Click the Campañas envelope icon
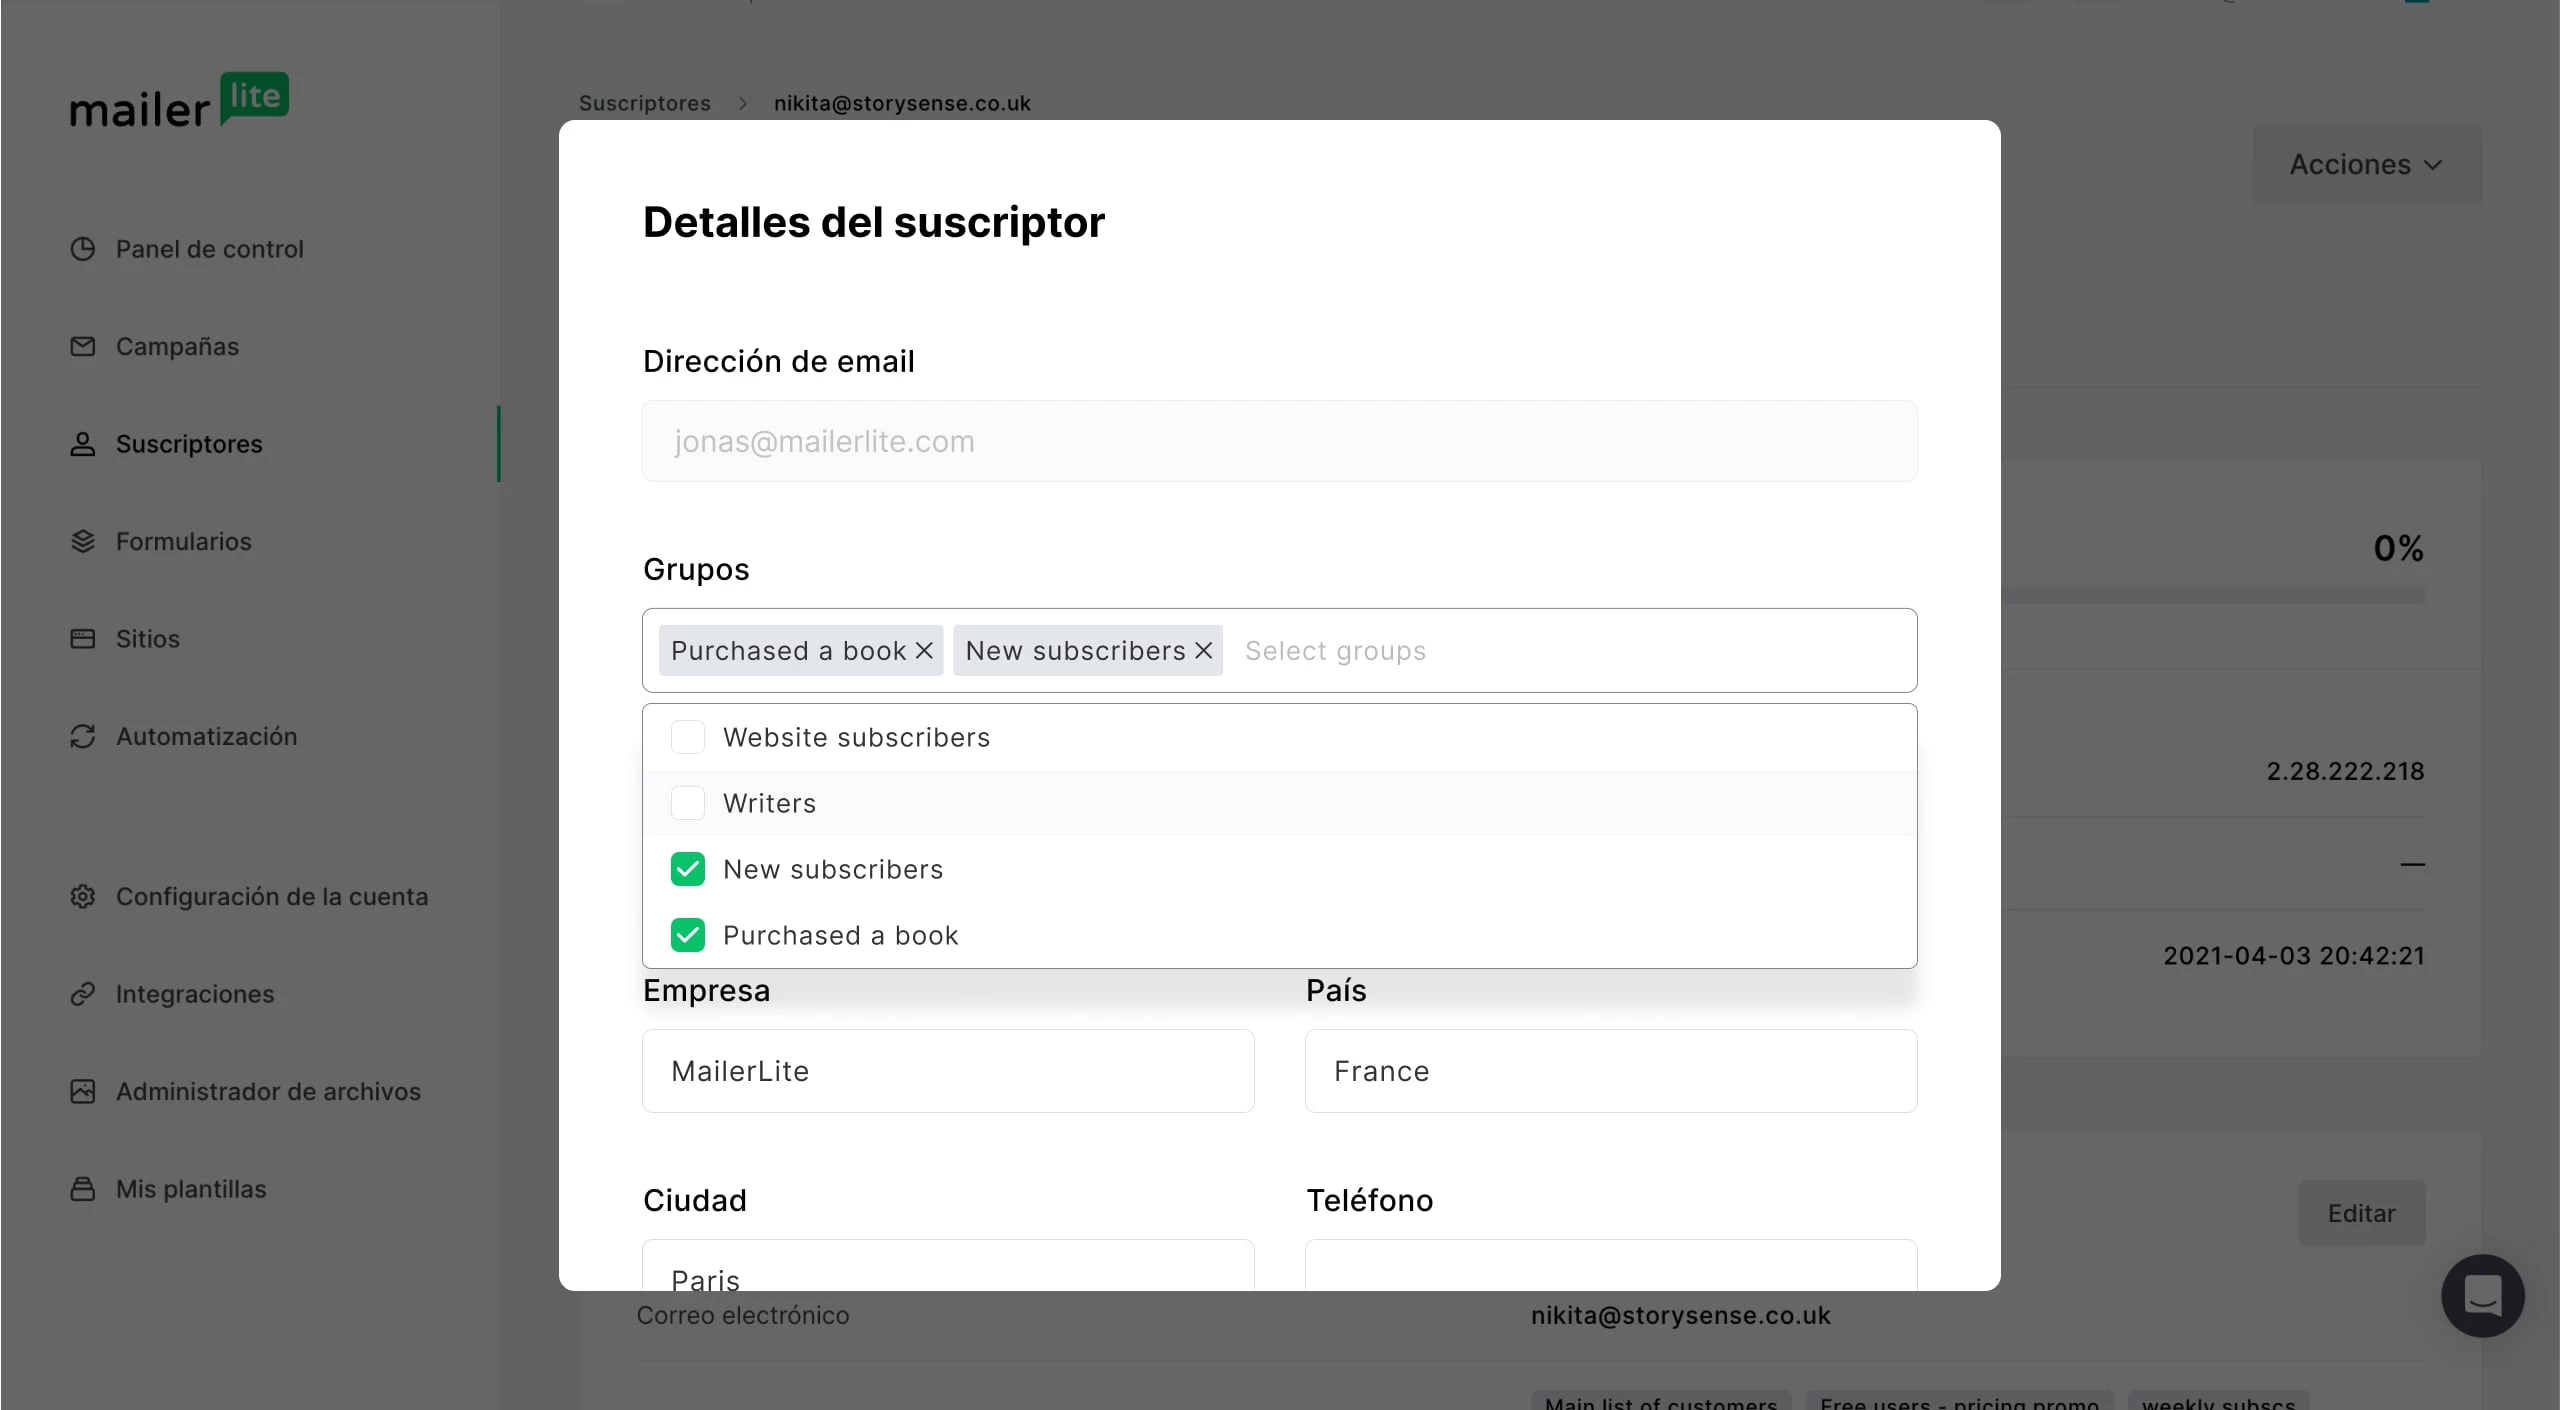This screenshot has width=2560, height=1410. tap(83, 346)
